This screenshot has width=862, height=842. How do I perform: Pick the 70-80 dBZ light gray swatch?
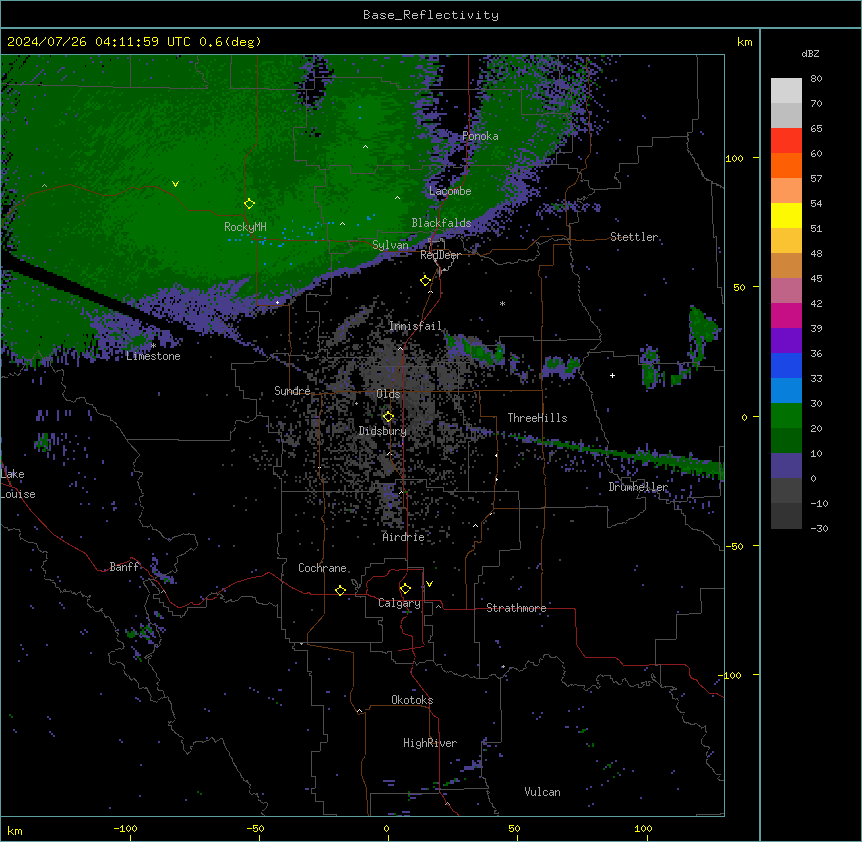click(x=786, y=91)
